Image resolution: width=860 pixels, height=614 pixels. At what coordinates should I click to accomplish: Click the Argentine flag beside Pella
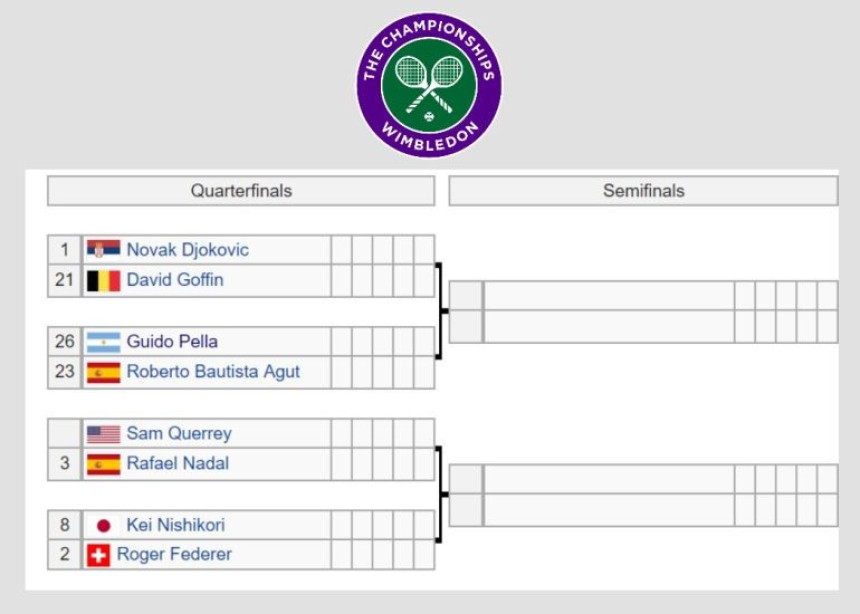tap(104, 342)
